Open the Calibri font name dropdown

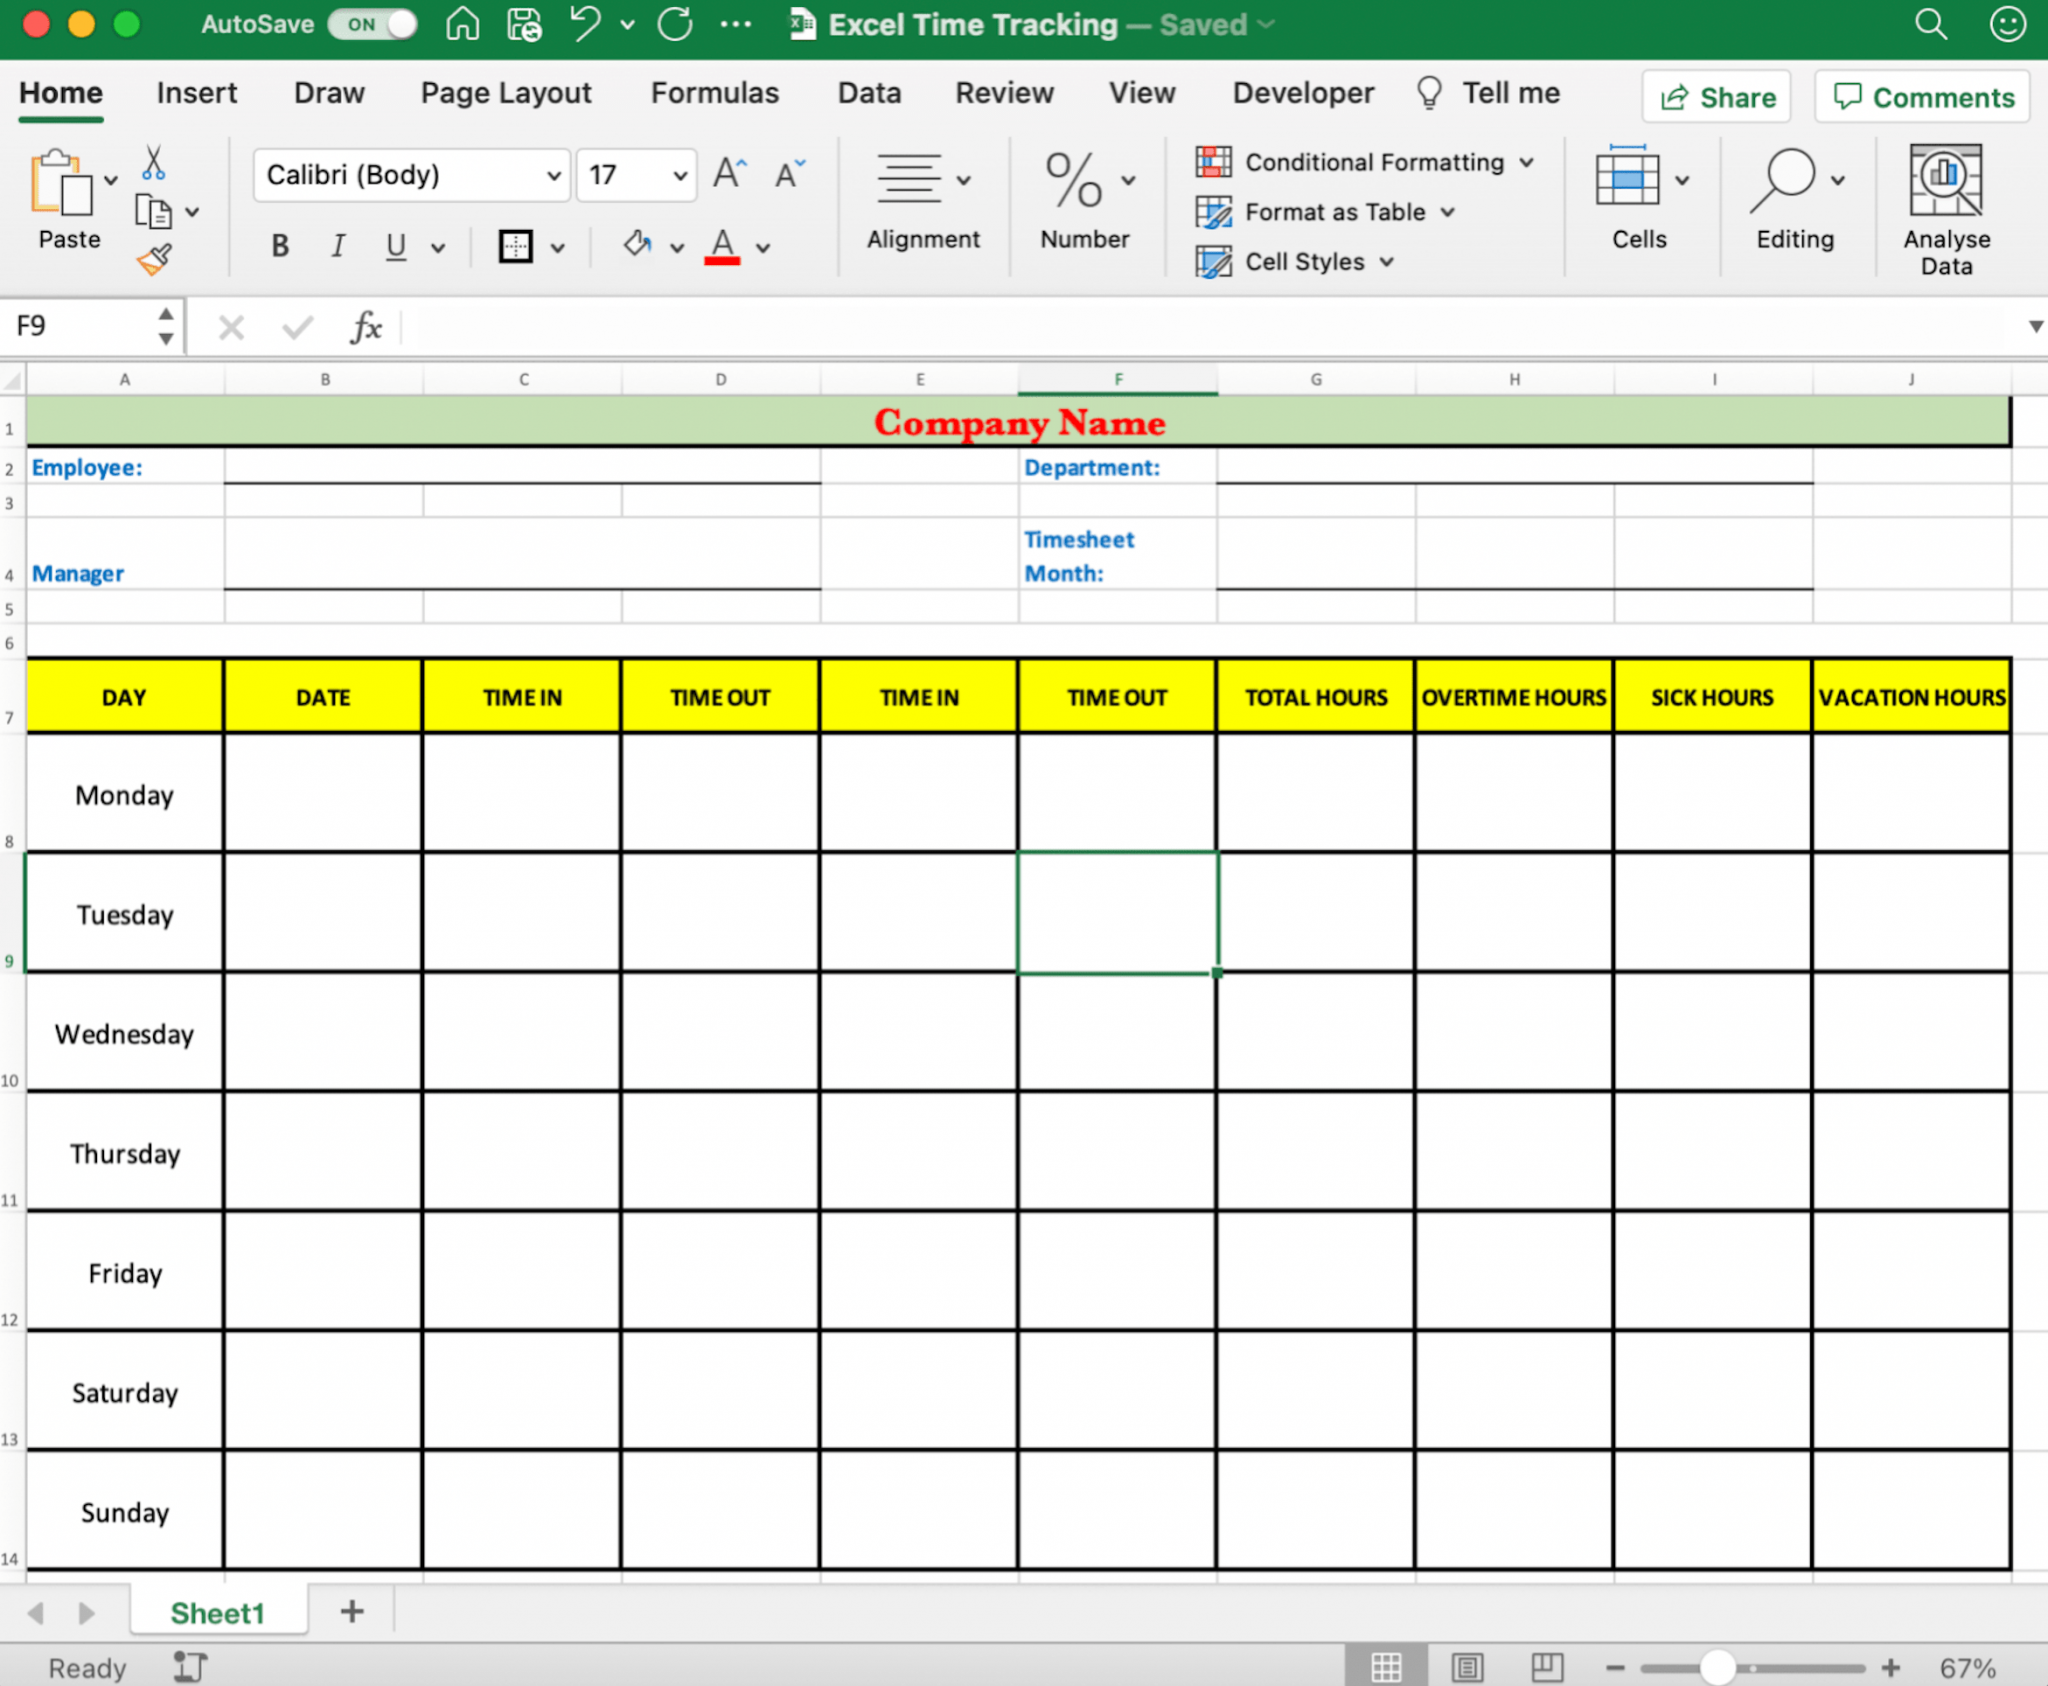553,175
